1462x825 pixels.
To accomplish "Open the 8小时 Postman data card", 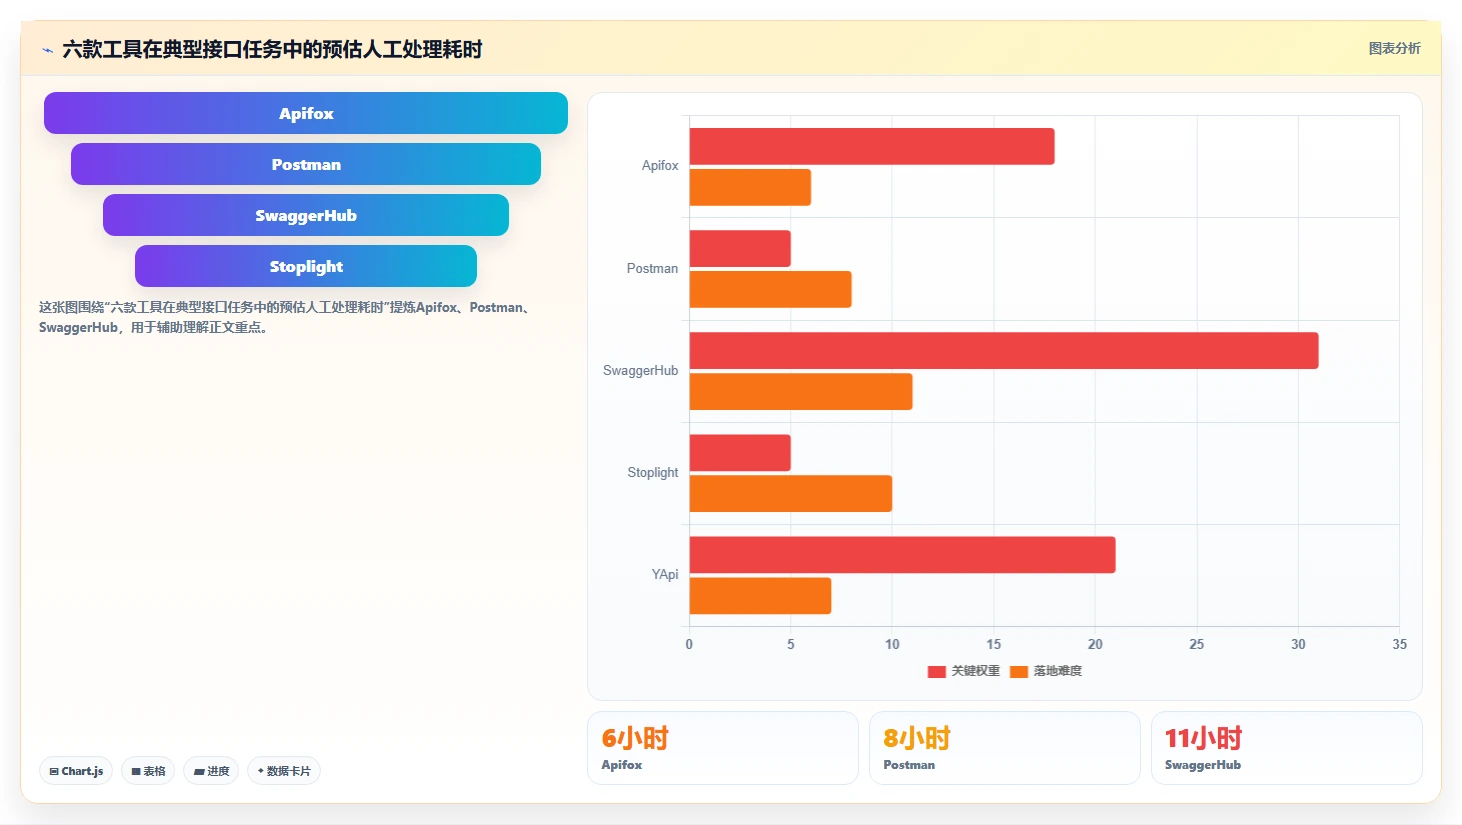I will (x=1004, y=748).
